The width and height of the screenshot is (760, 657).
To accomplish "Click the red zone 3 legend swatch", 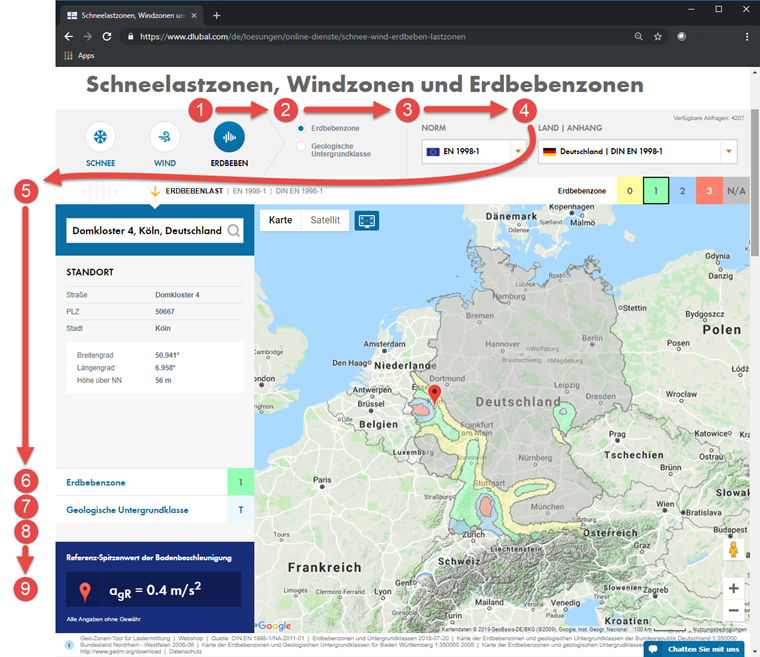I will click(x=709, y=191).
